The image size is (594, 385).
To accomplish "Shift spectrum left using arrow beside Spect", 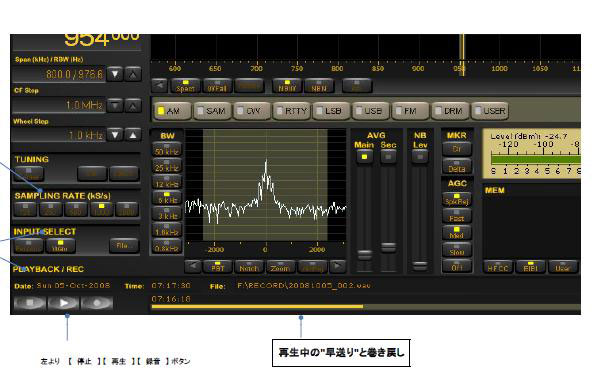I will click(x=159, y=86).
